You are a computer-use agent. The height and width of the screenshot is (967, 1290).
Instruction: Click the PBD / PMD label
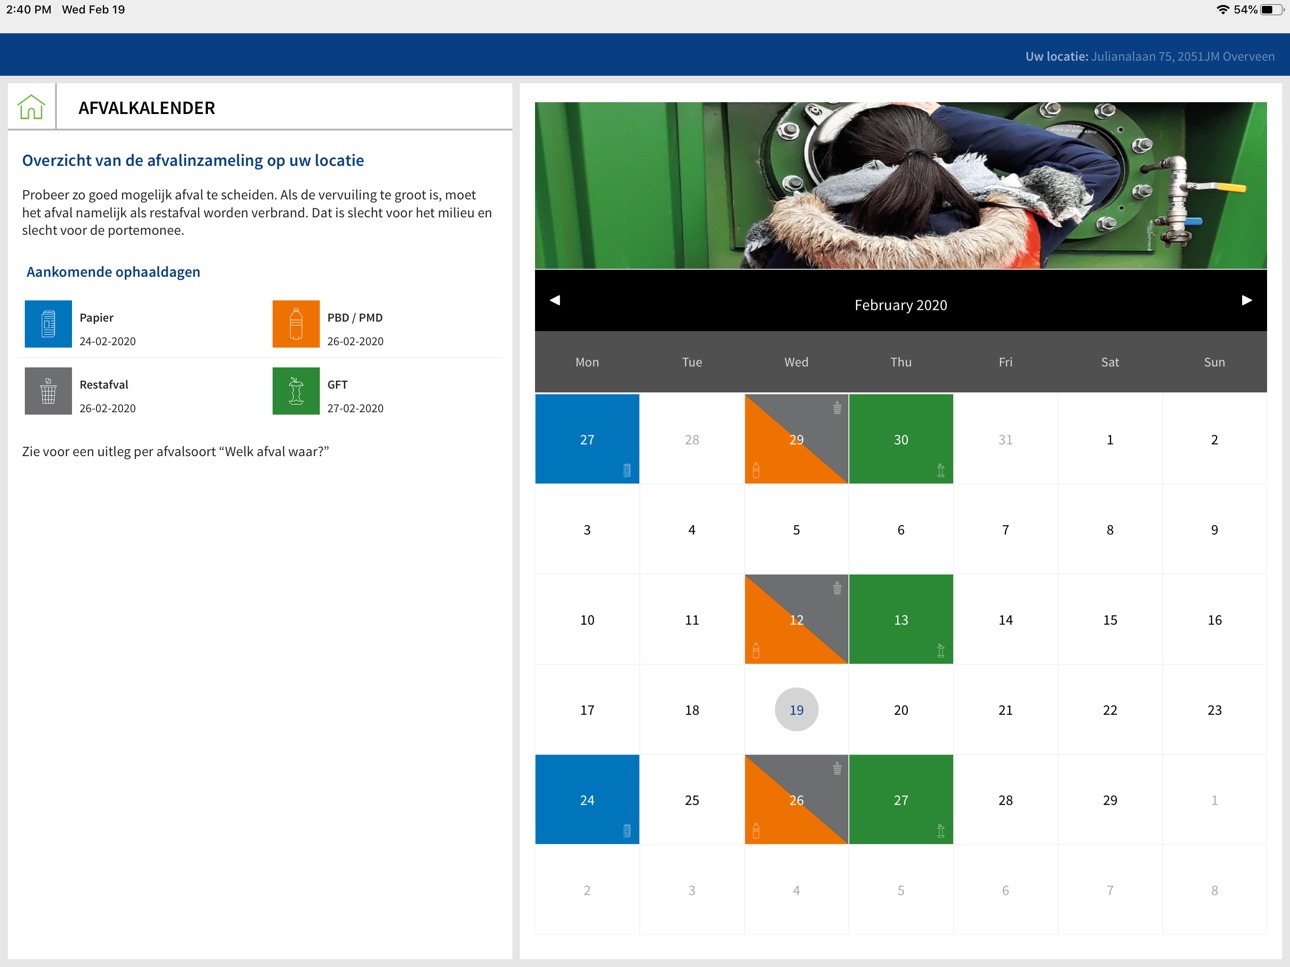(355, 317)
